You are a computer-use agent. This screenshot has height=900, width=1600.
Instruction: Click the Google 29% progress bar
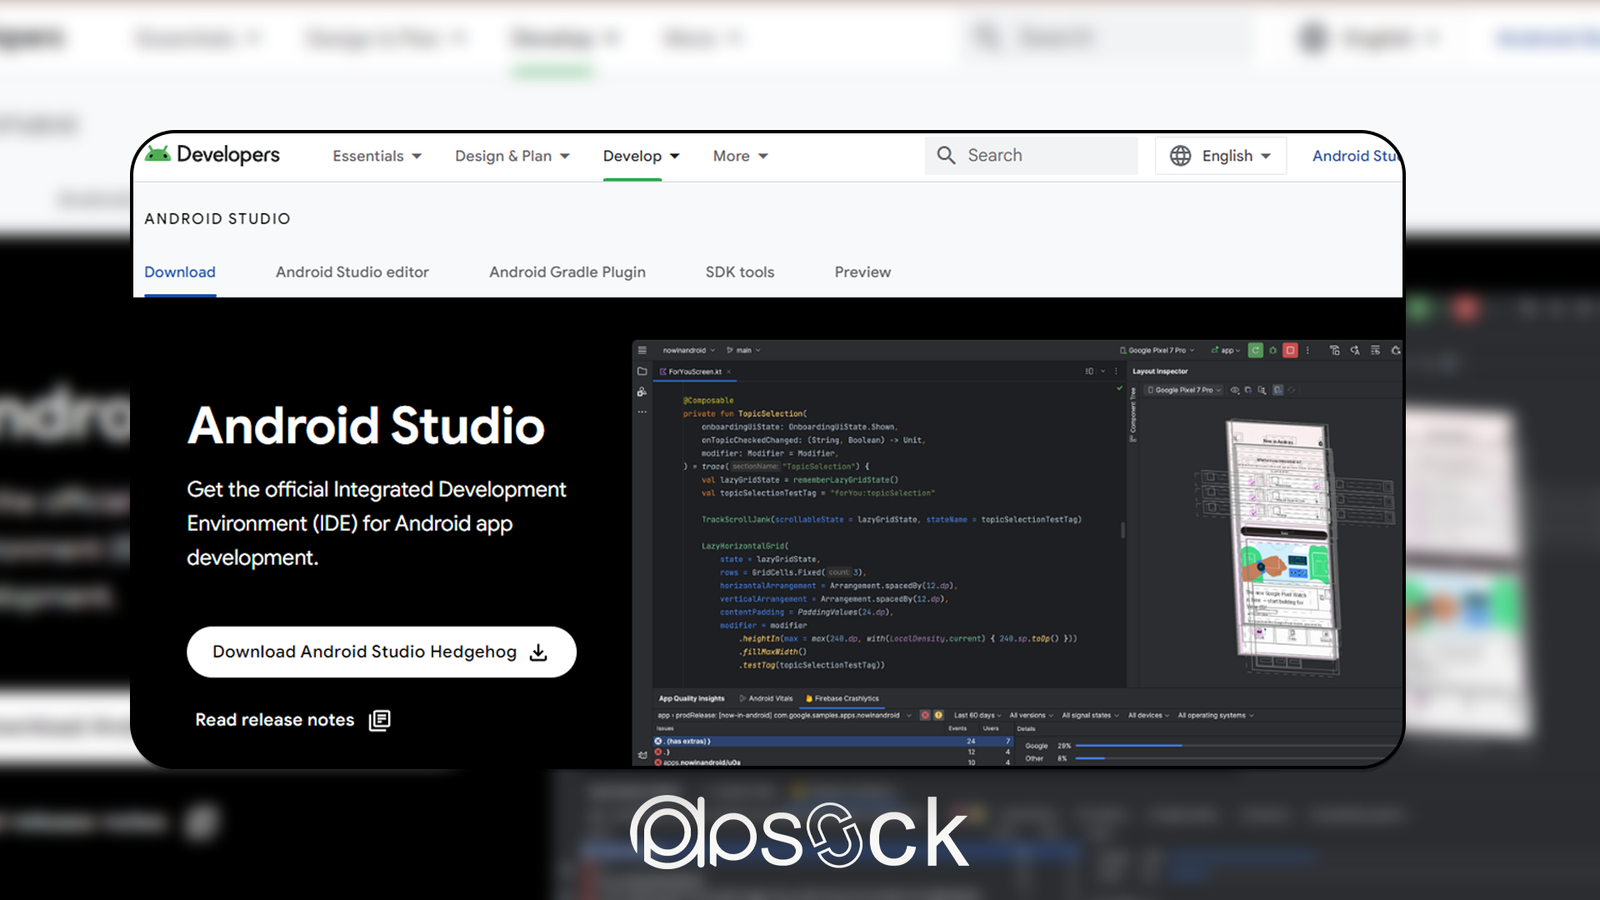tap(1237, 745)
